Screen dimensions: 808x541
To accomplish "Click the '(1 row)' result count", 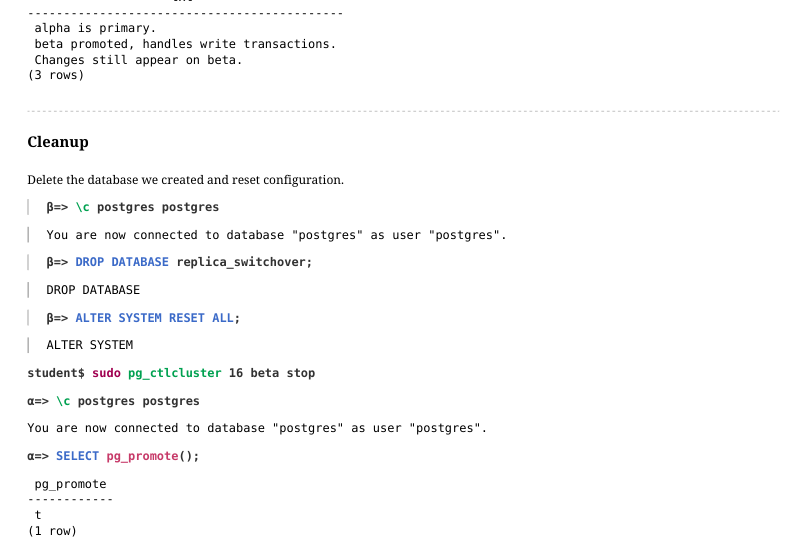I will [52, 531].
